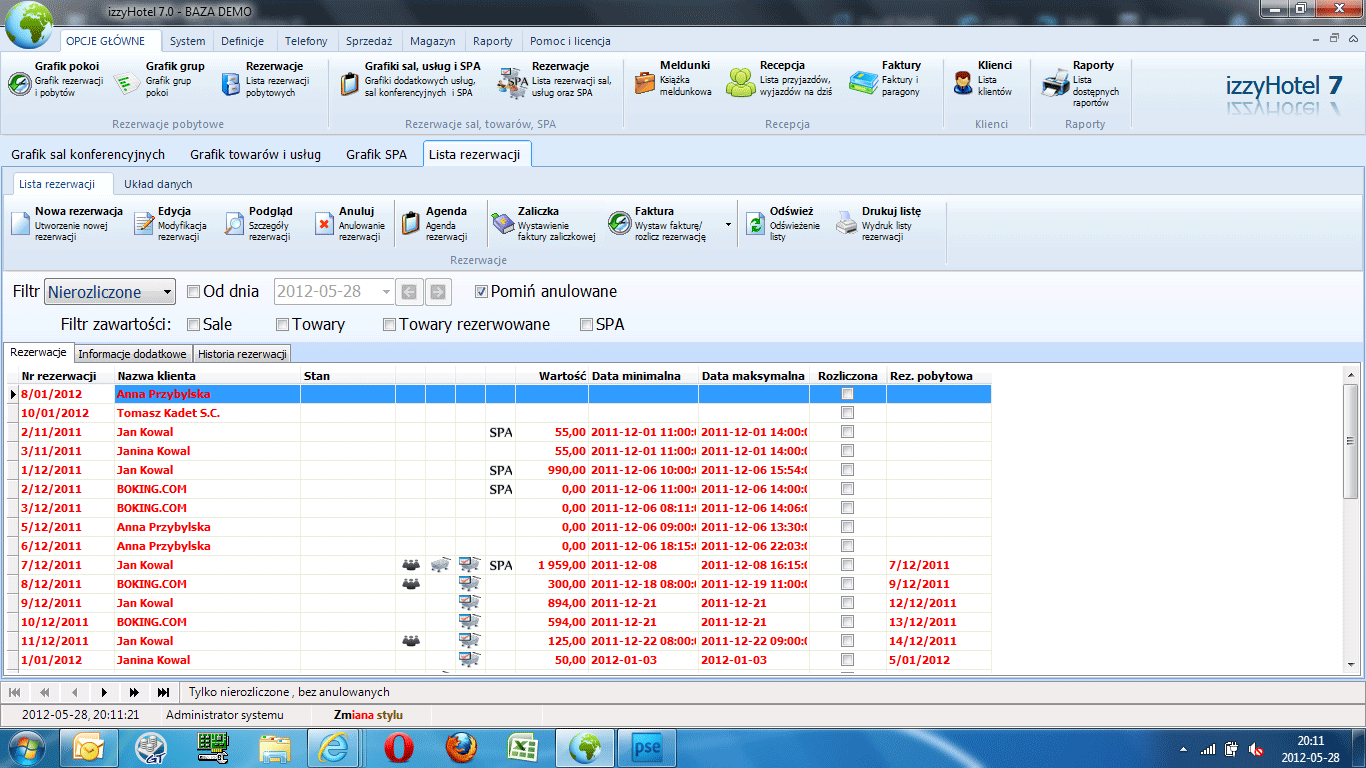The image size is (1366, 768).
Task: Launch Firefox from the taskbar
Action: 461,747
